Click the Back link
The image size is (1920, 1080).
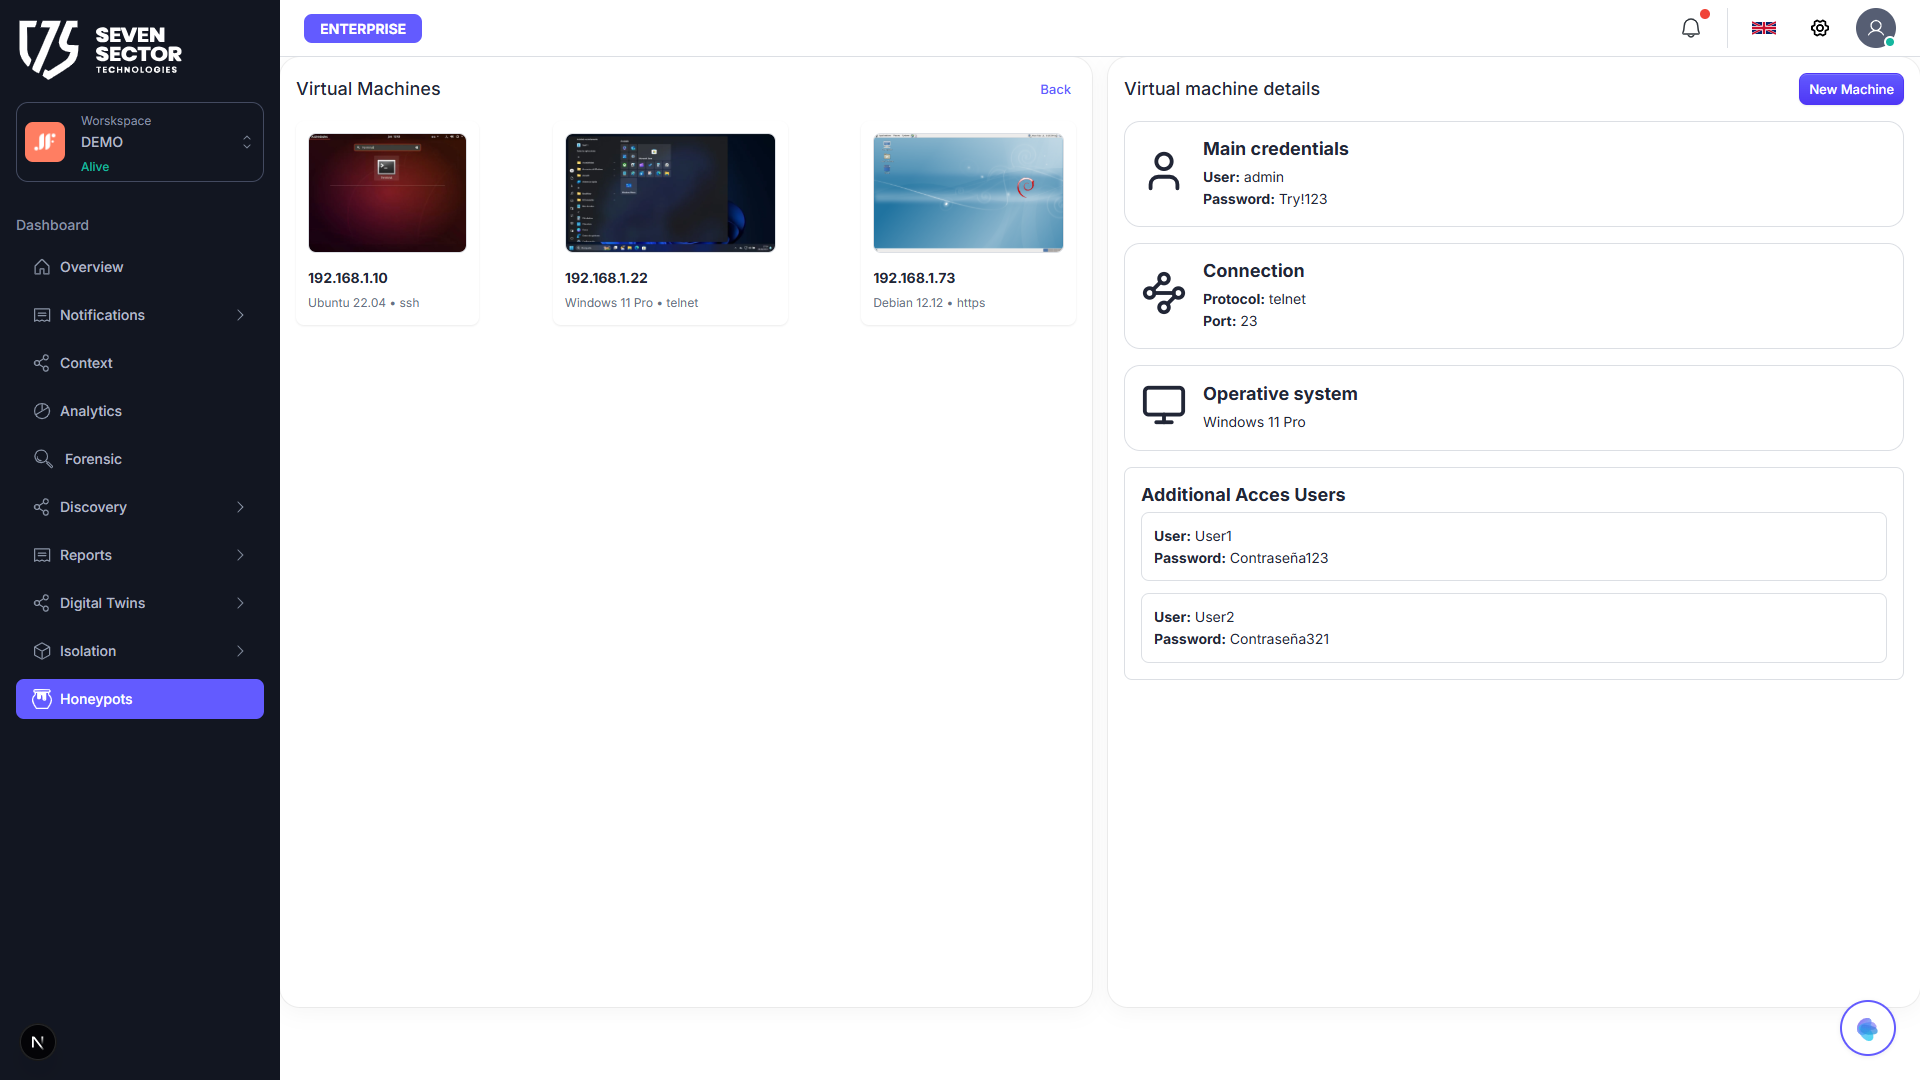coord(1055,89)
